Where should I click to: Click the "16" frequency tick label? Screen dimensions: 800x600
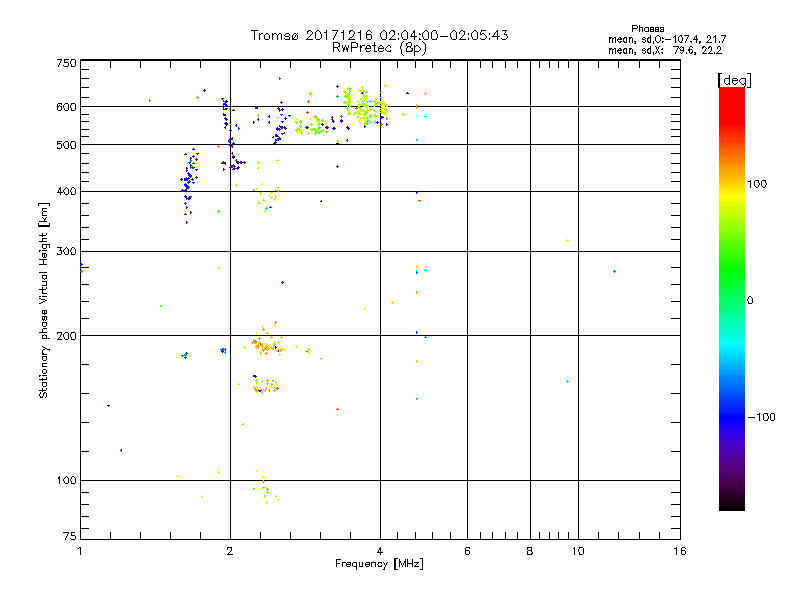click(680, 551)
